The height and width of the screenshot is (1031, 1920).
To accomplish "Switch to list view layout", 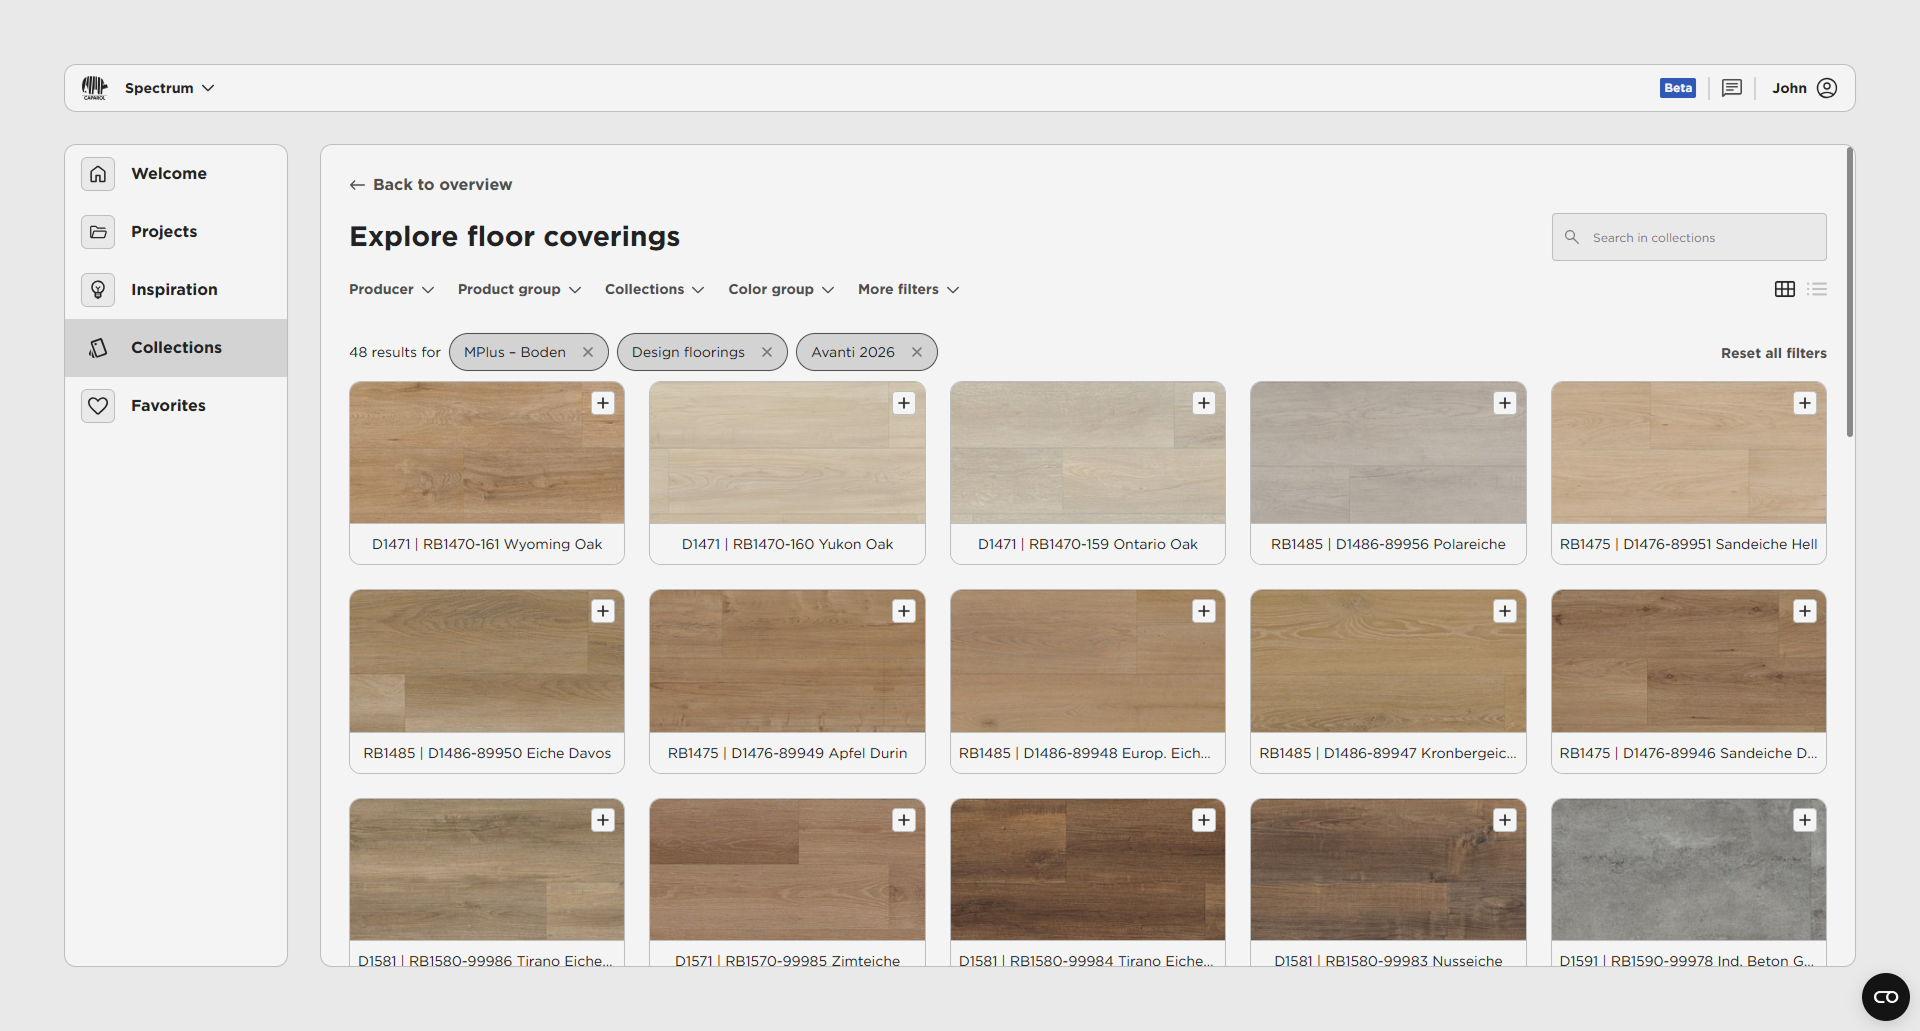I will [x=1817, y=289].
